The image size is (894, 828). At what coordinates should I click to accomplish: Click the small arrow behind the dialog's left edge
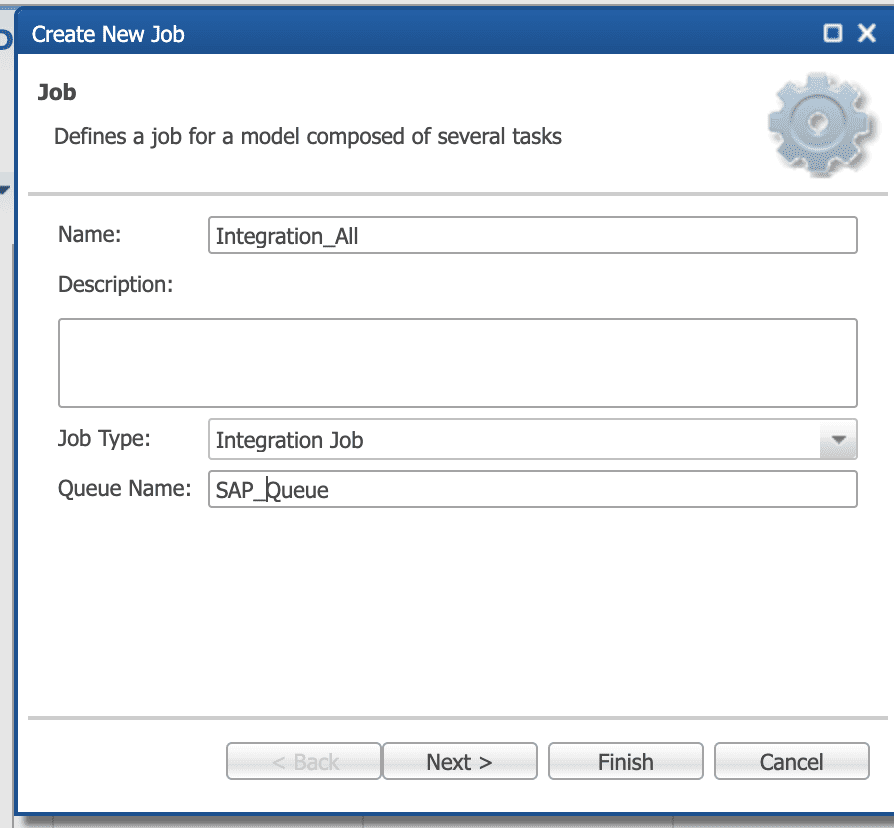5,189
